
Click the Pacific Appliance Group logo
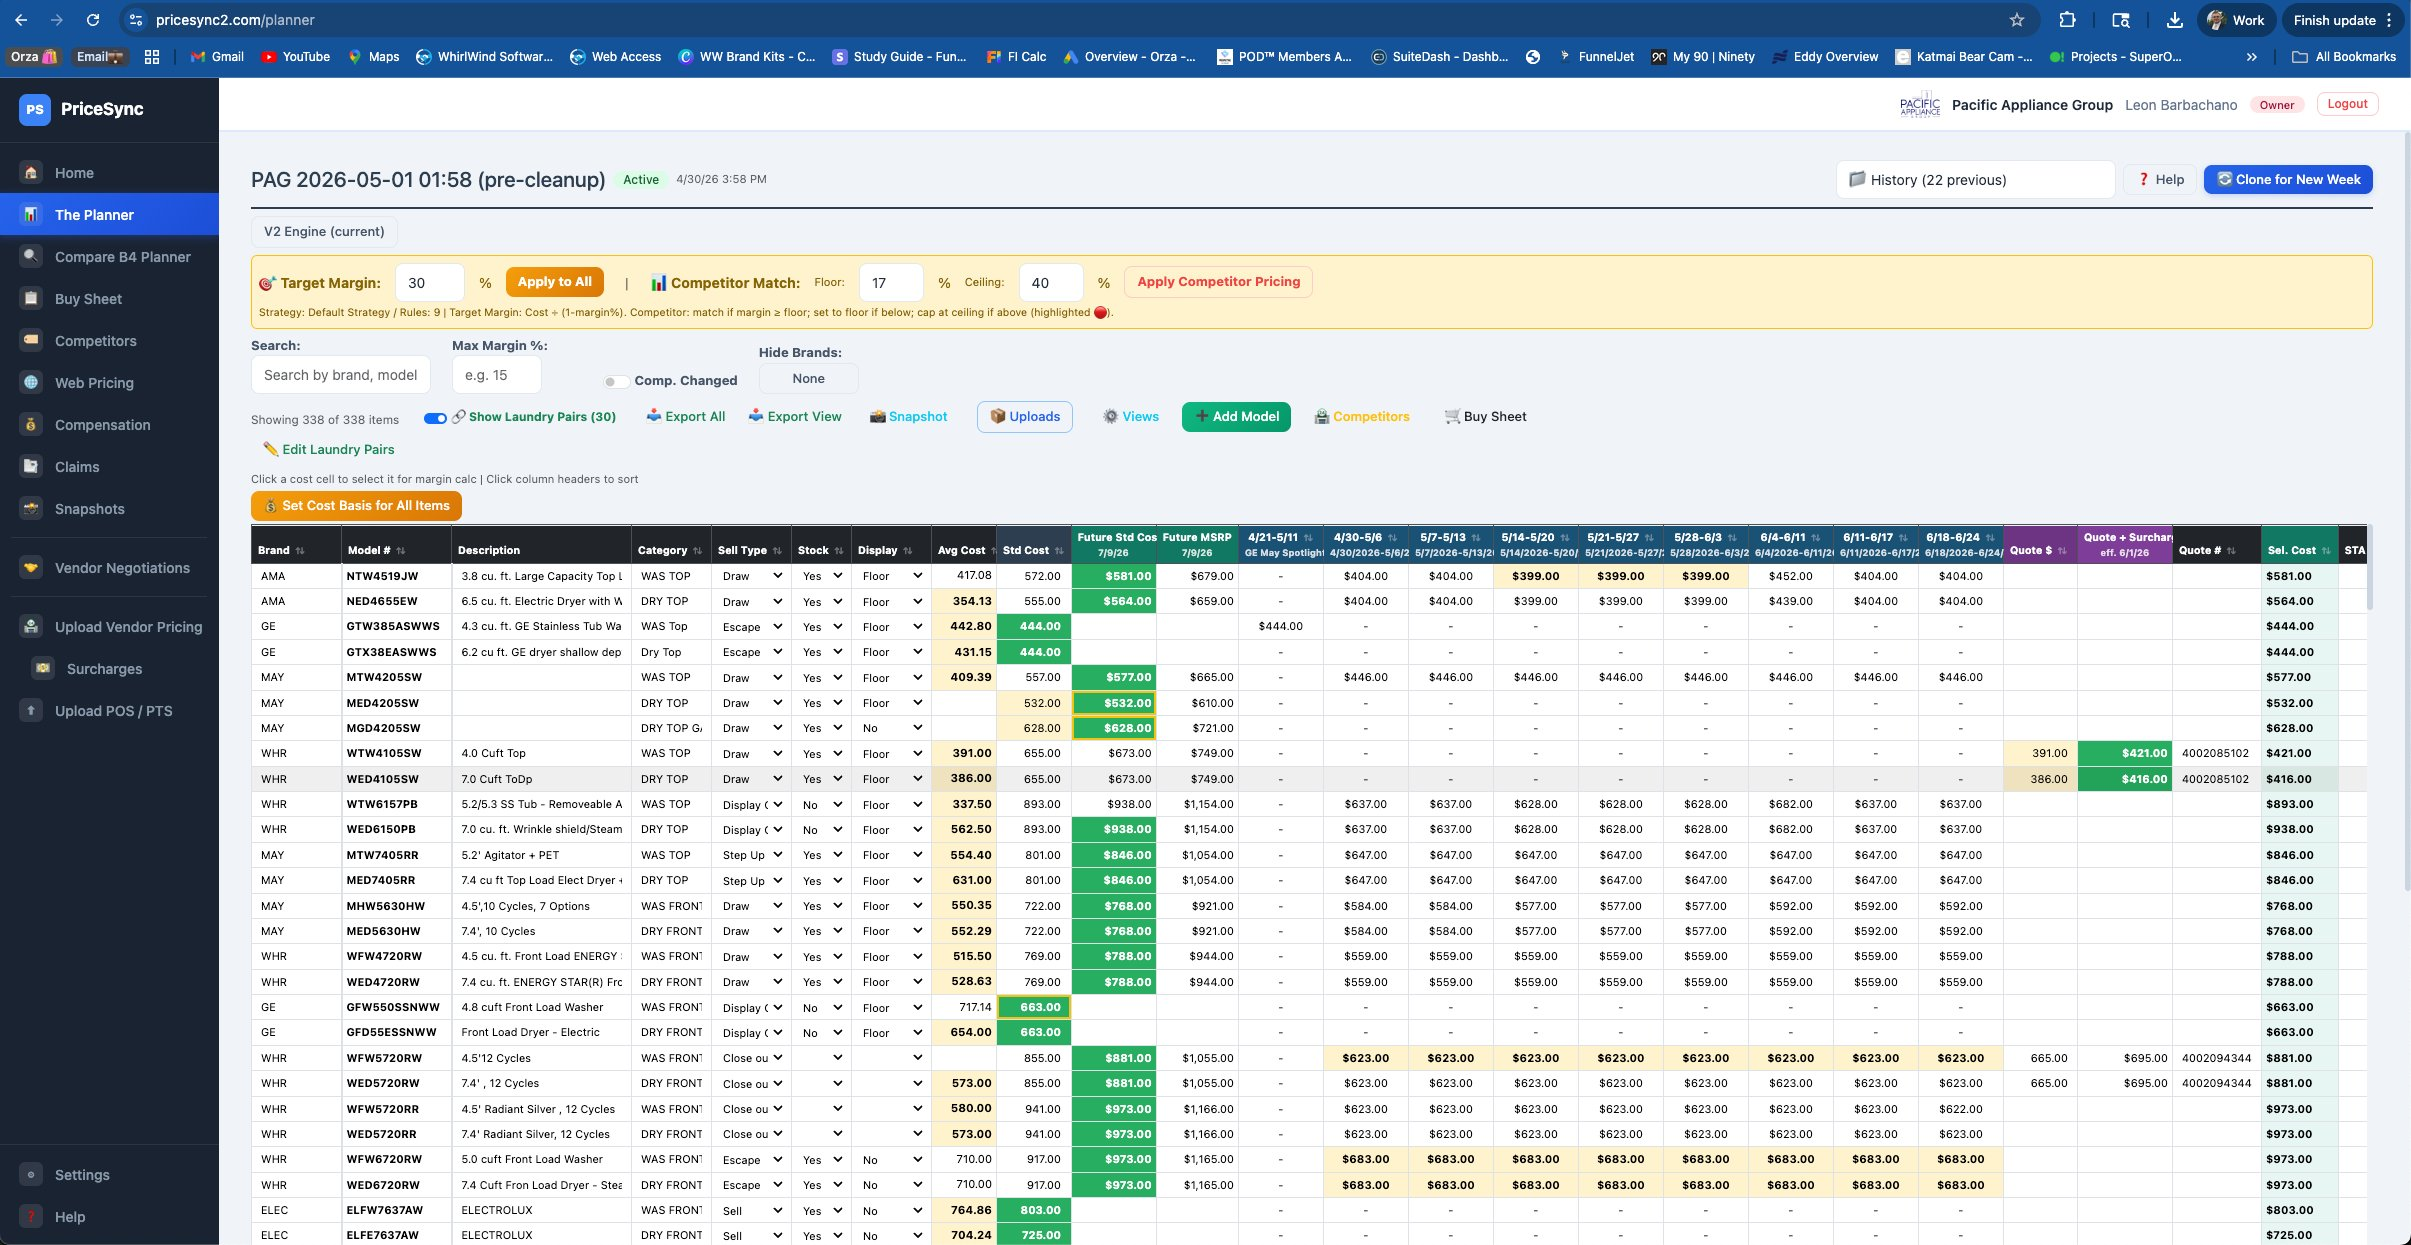pyautogui.click(x=1919, y=105)
